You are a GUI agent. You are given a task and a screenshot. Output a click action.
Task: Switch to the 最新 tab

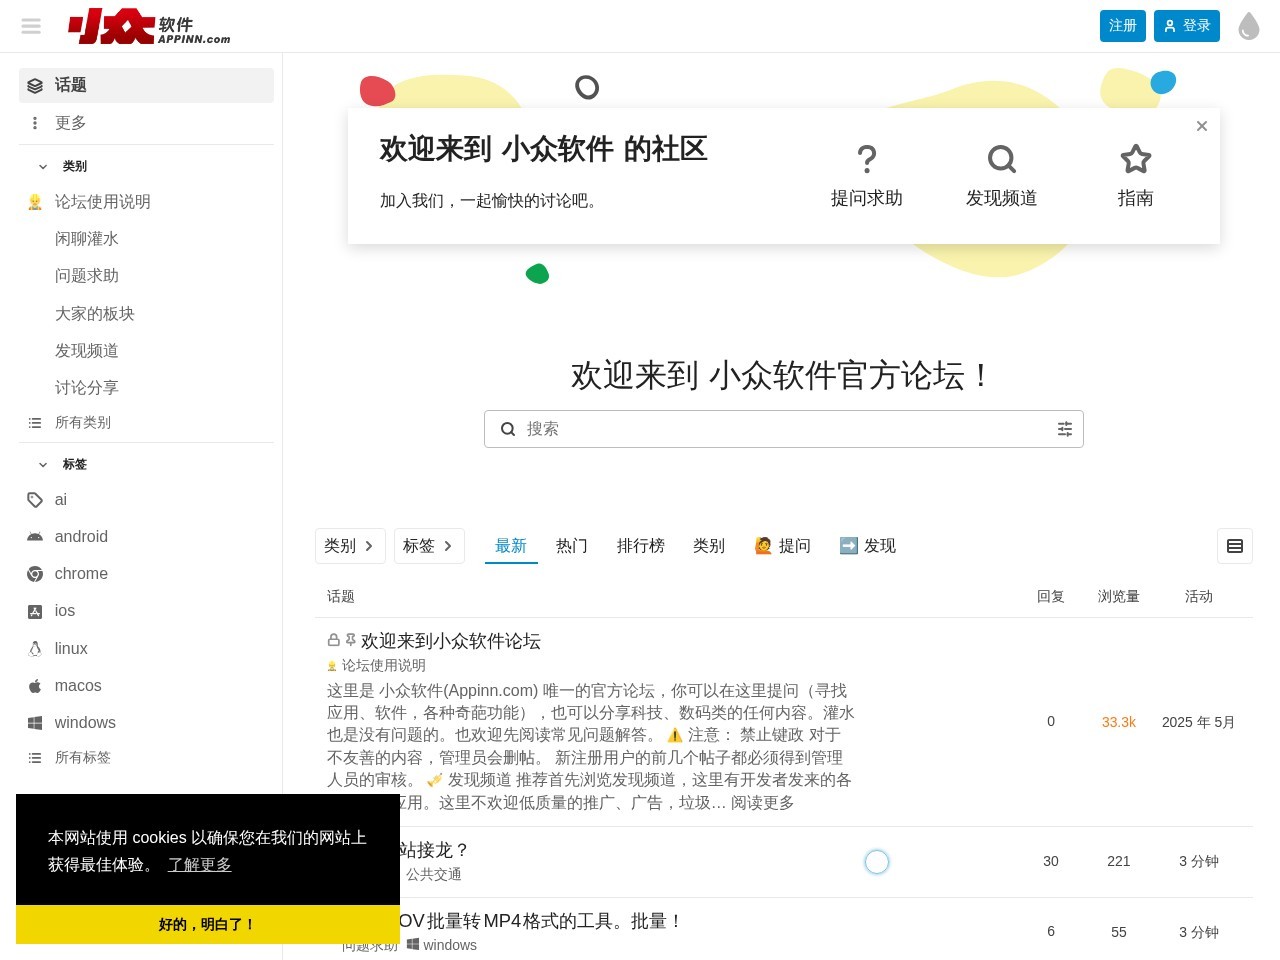511,546
